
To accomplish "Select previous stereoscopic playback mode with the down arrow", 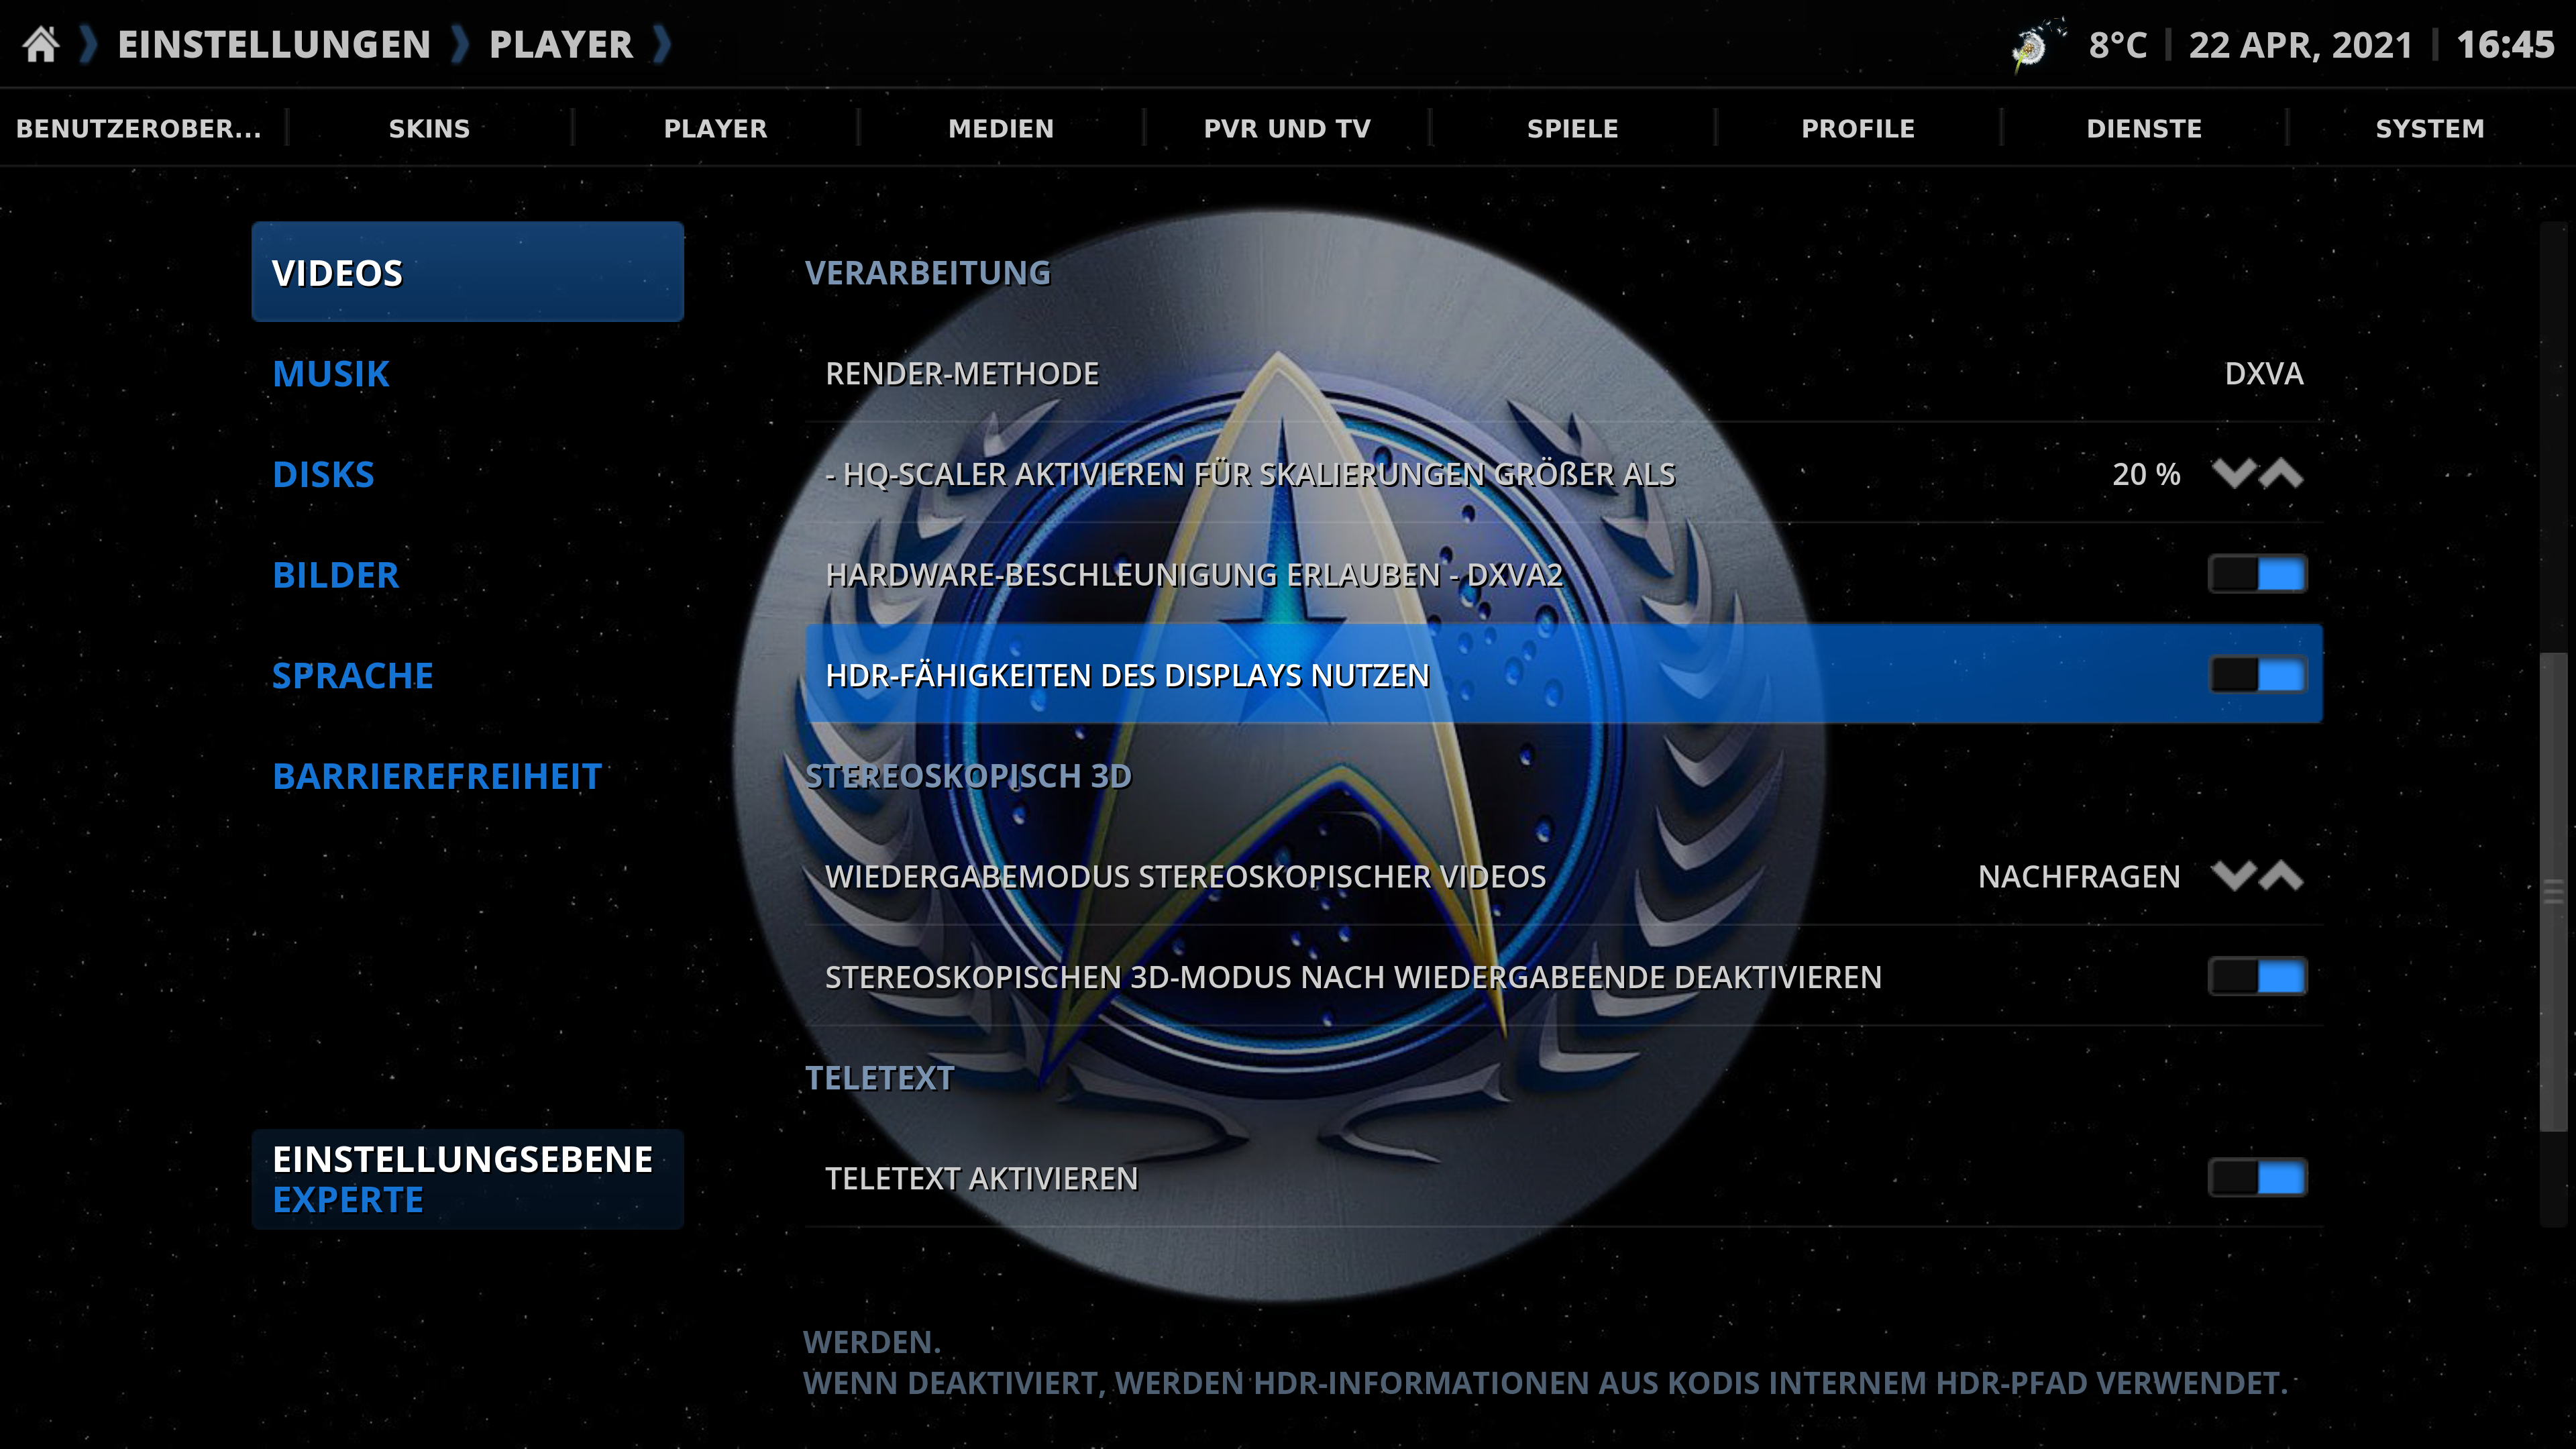I will tap(2233, 876).
